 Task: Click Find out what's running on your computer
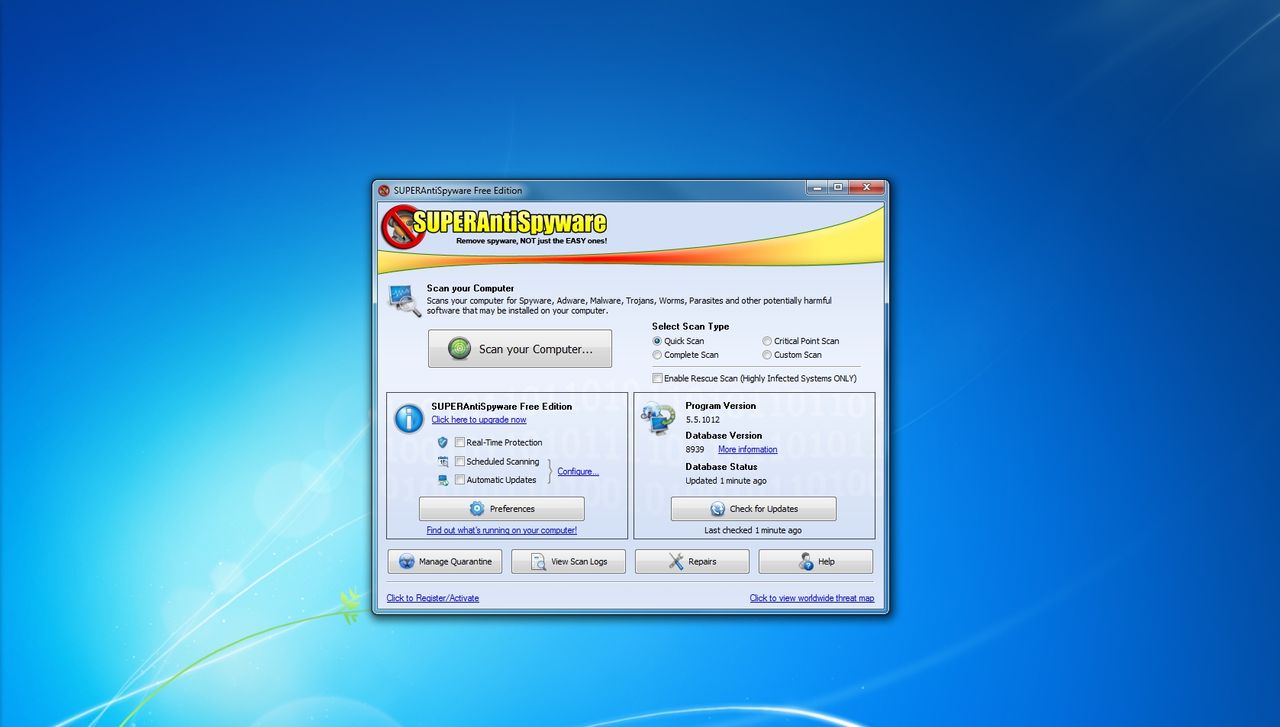(502, 530)
